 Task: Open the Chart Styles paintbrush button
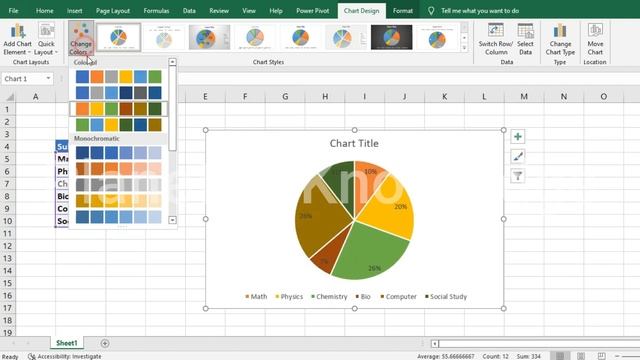click(x=518, y=156)
